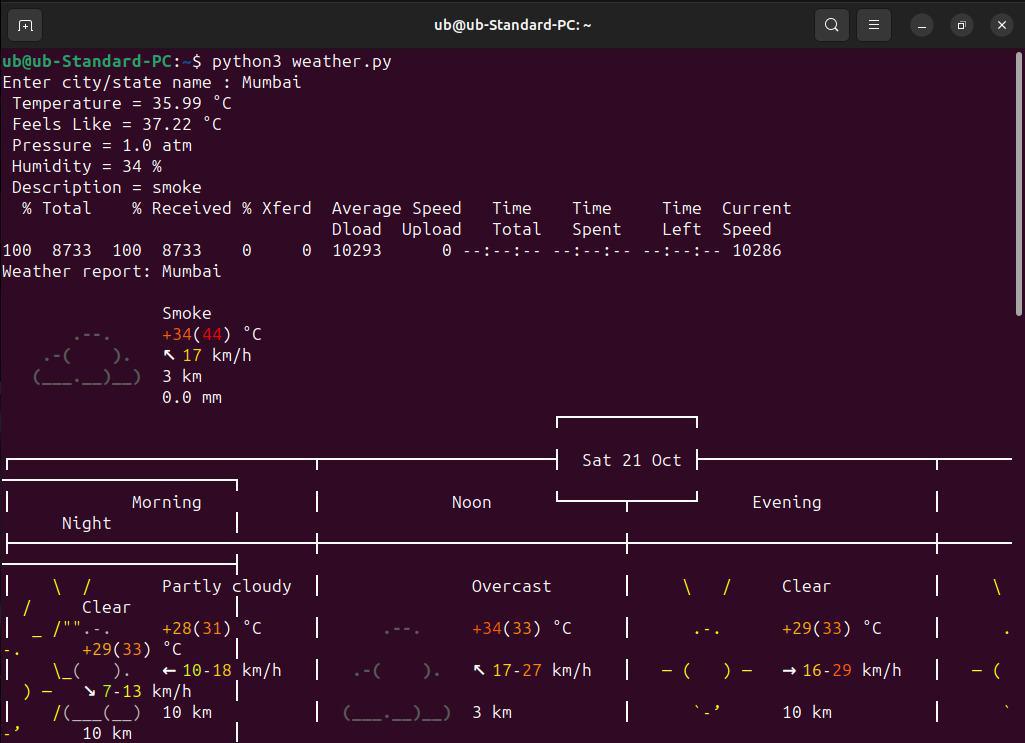Close the terminal window

click(1001, 25)
